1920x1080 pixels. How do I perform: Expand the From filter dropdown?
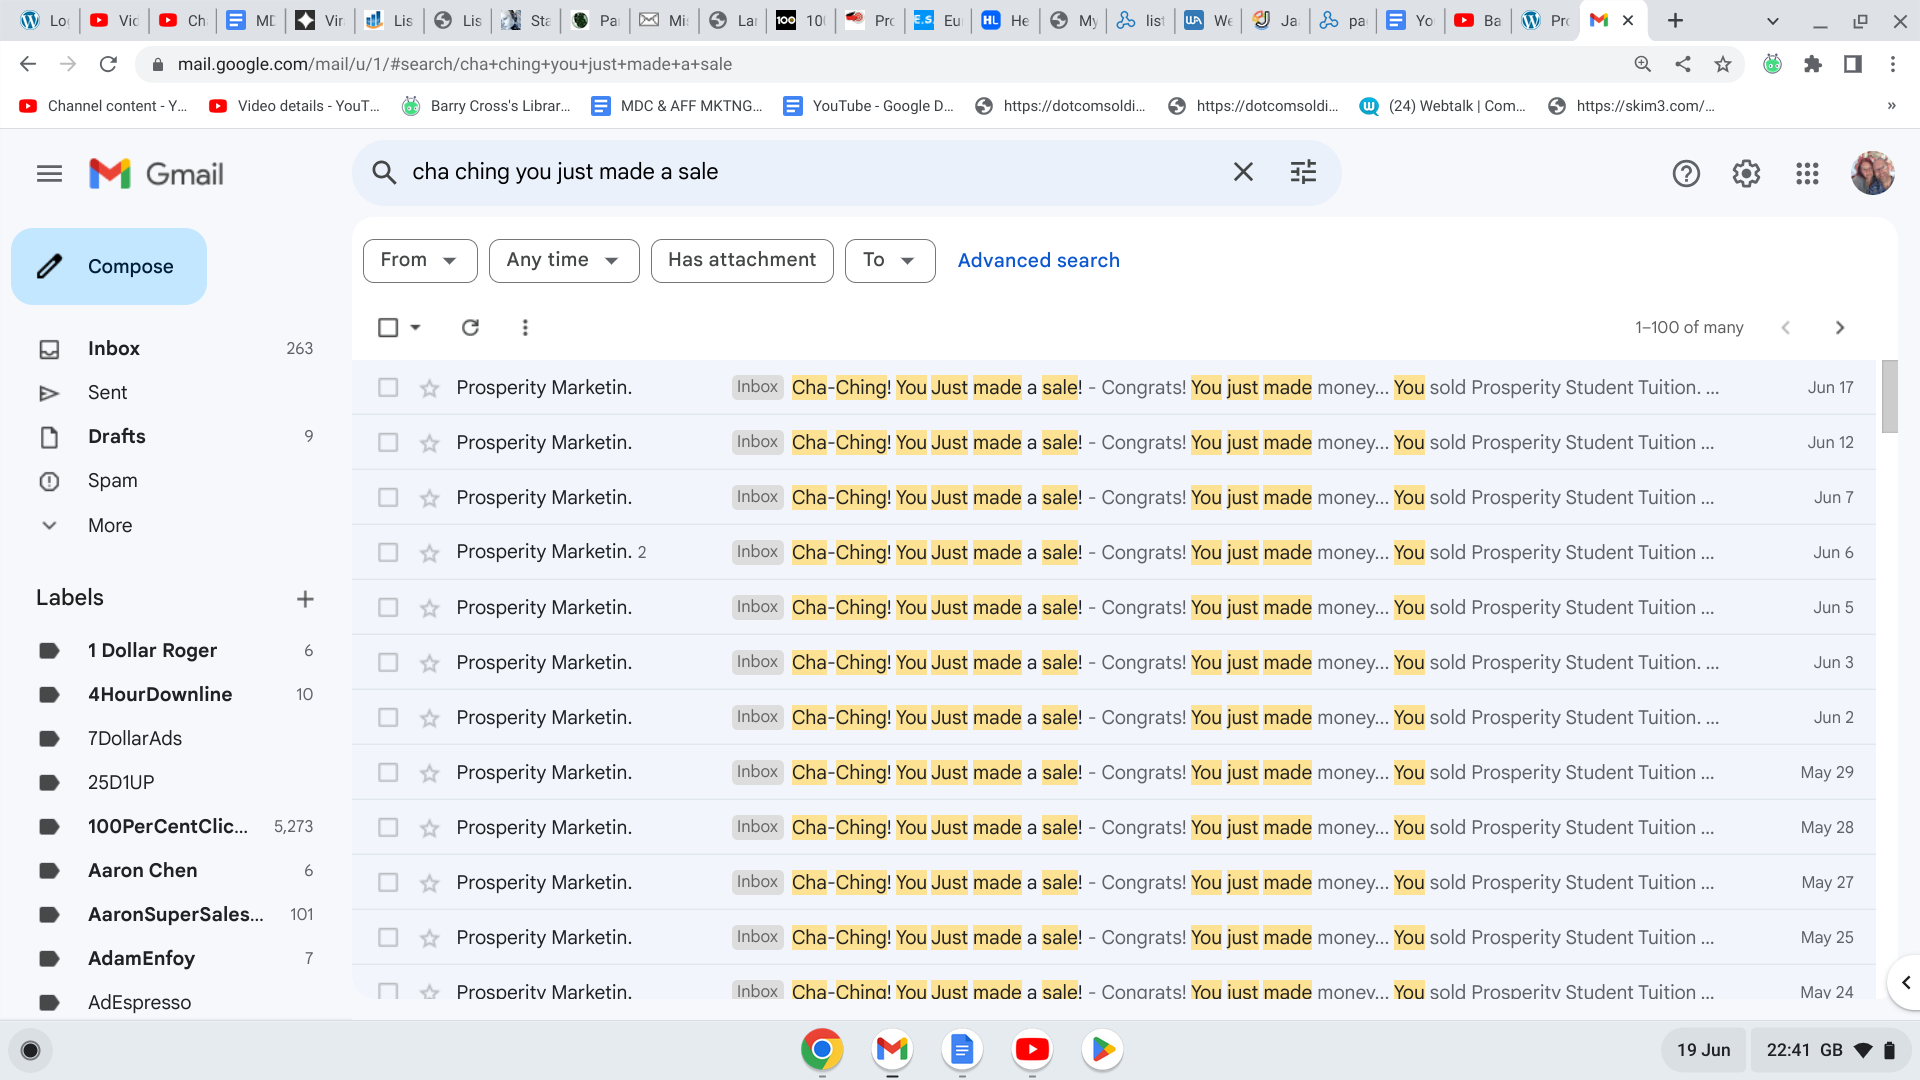(x=420, y=260)
